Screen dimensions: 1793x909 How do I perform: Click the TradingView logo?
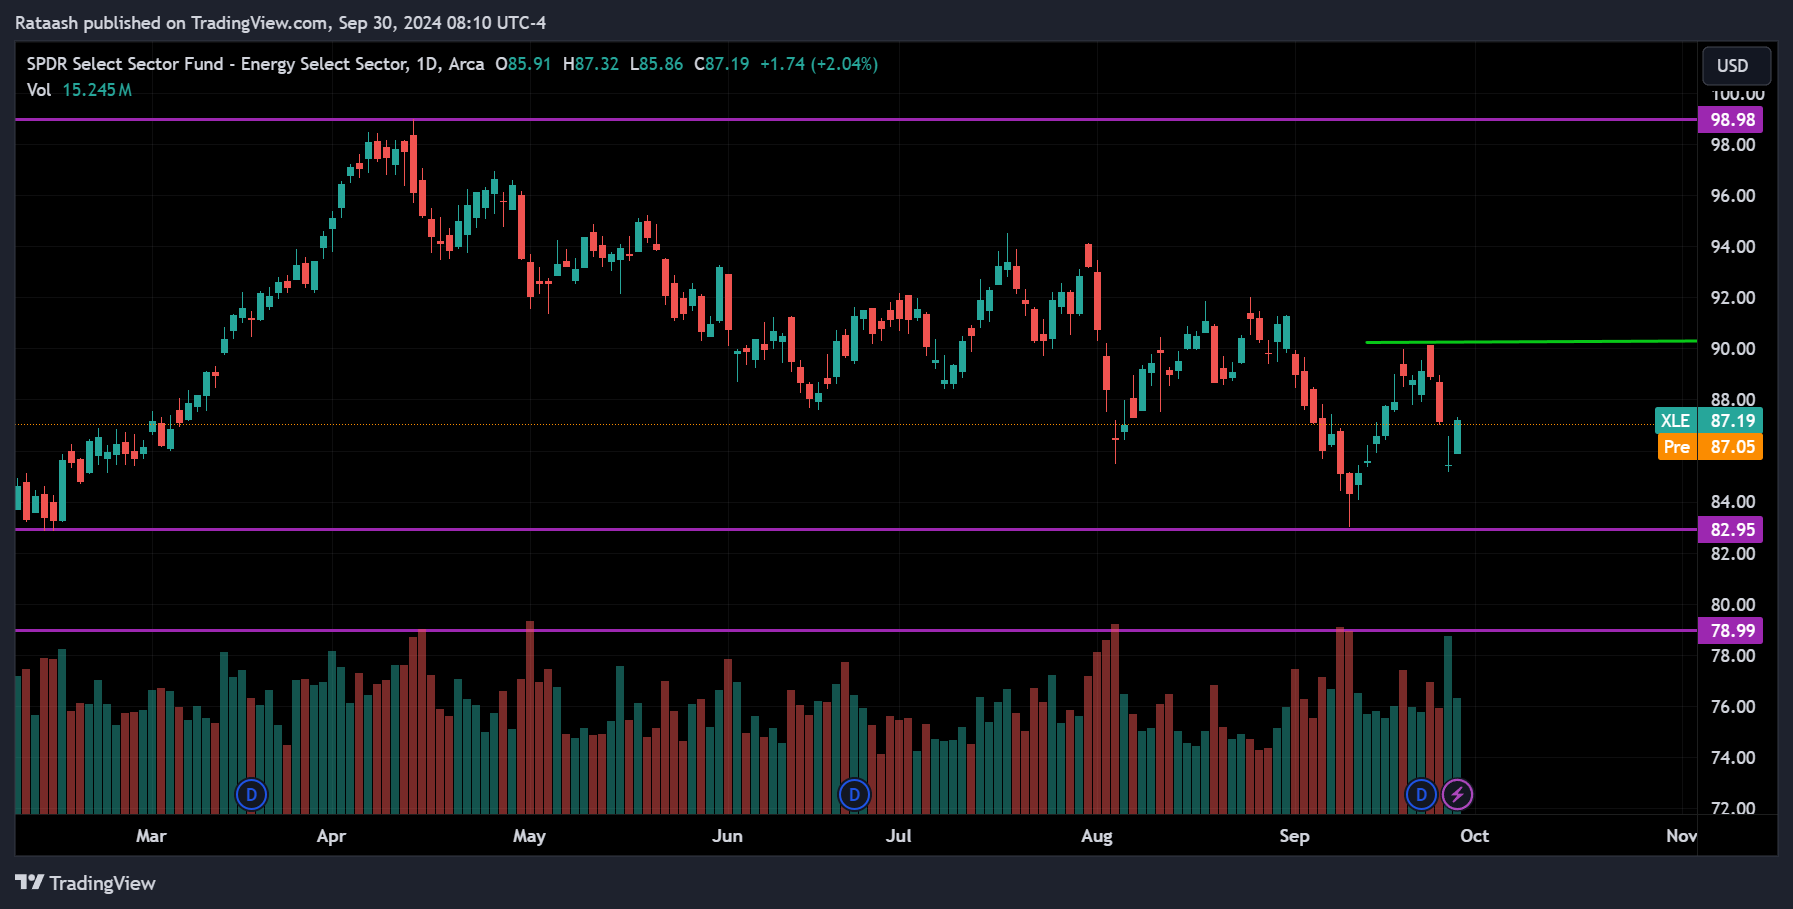(x=86, y=883)
